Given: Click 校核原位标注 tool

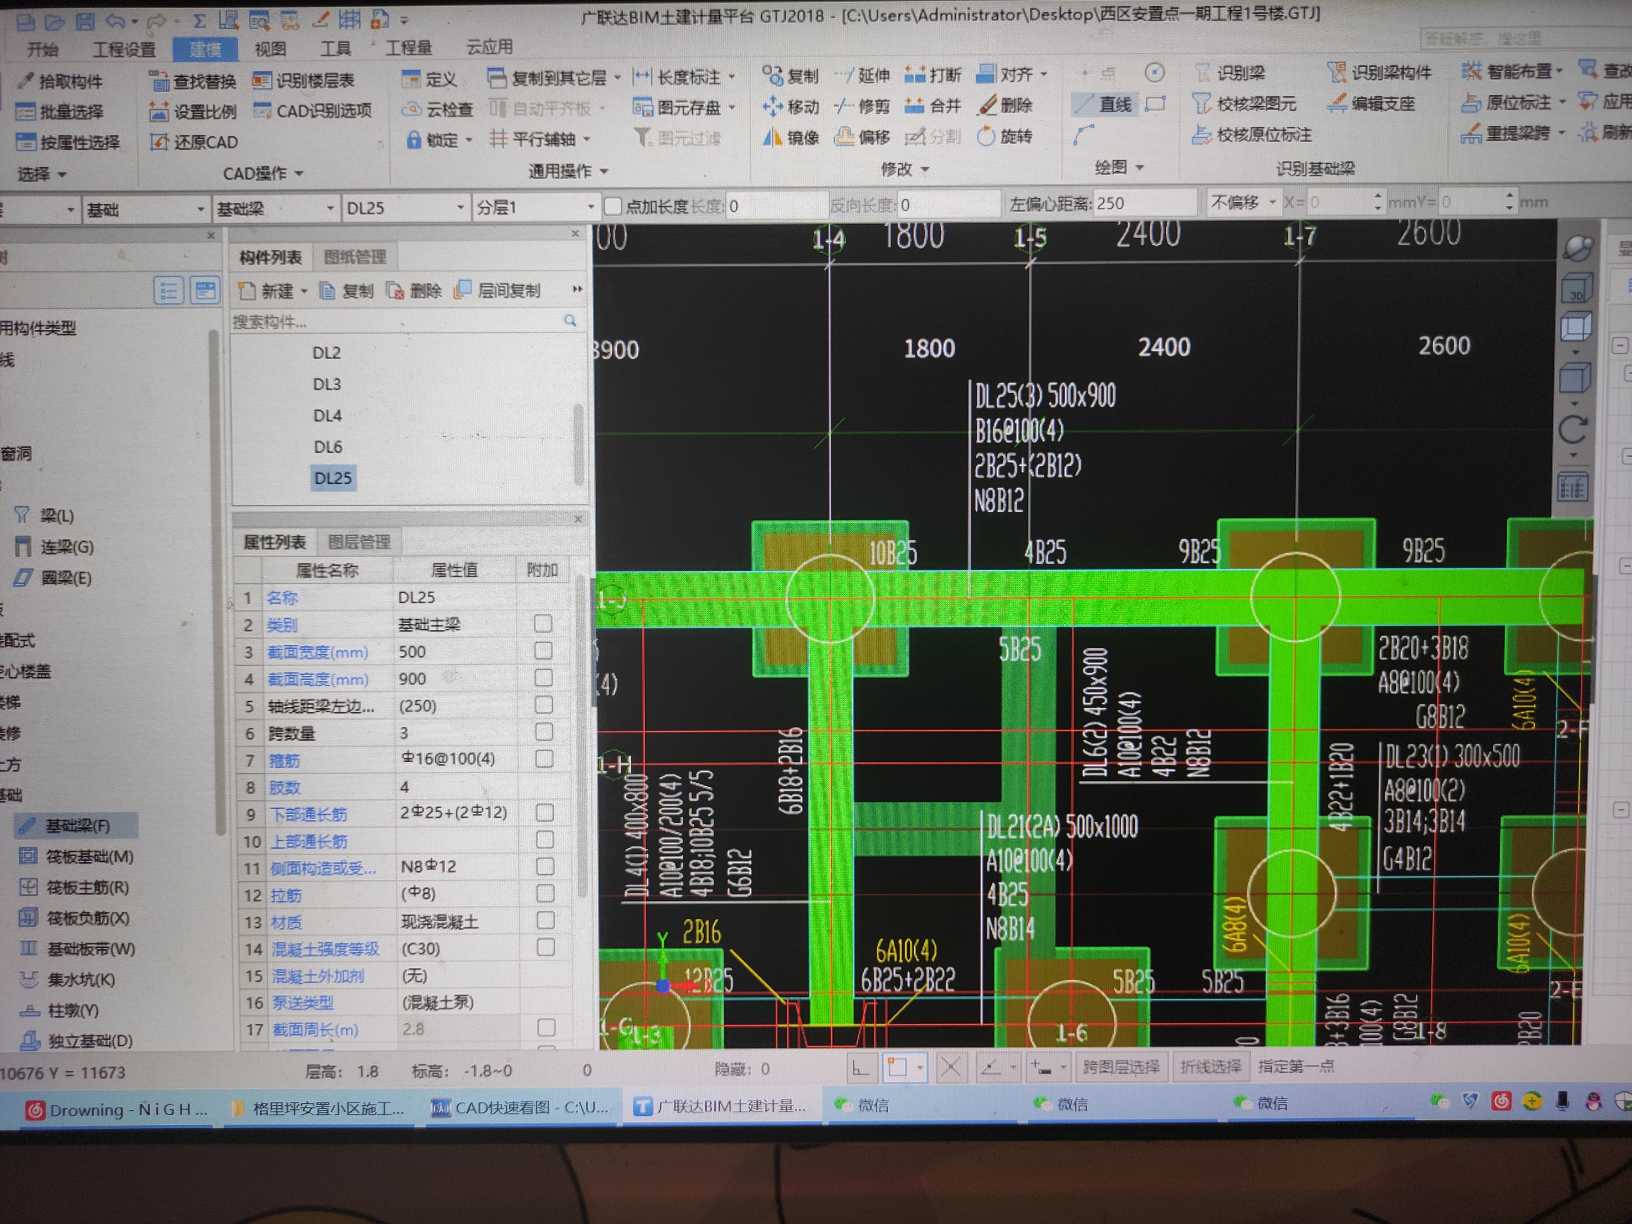Looking at the screenshot, I should pos(1251,134).
